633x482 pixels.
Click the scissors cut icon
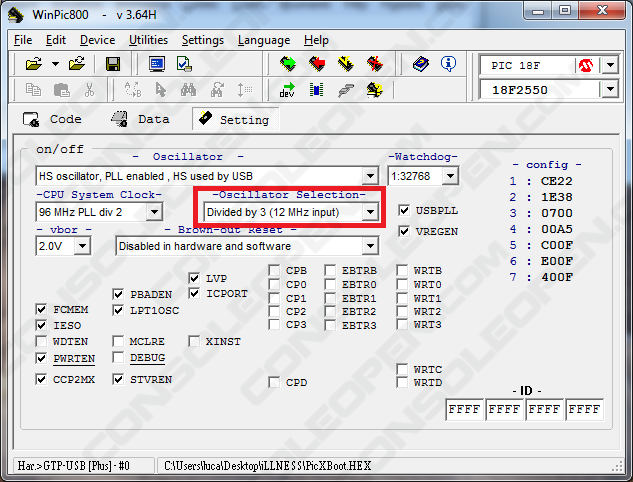(89, 90)
